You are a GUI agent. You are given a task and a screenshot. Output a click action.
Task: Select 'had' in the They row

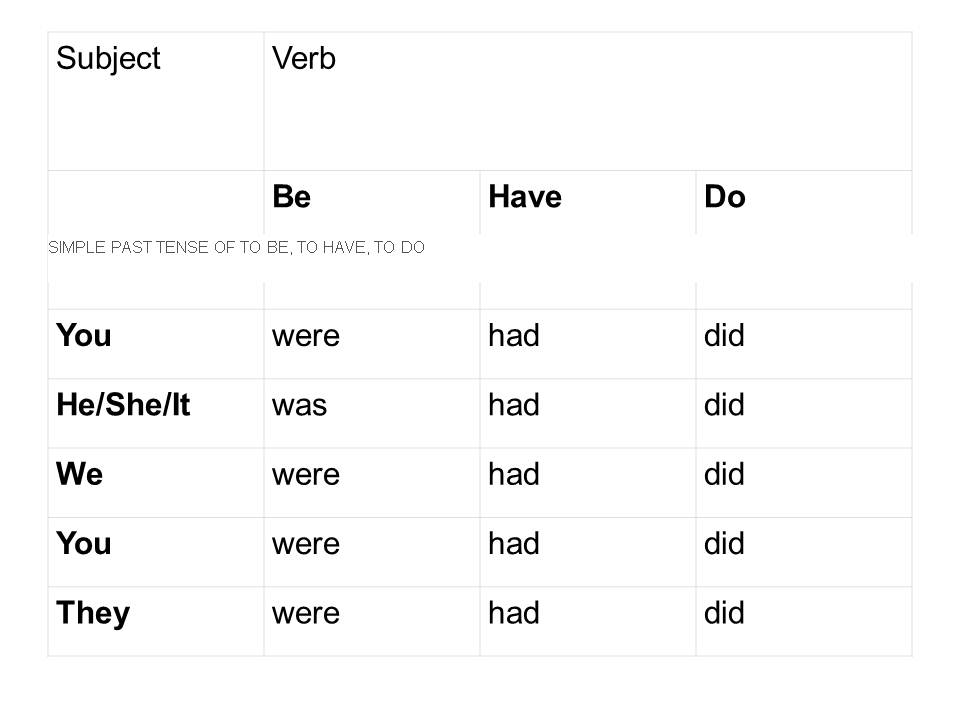514,613
